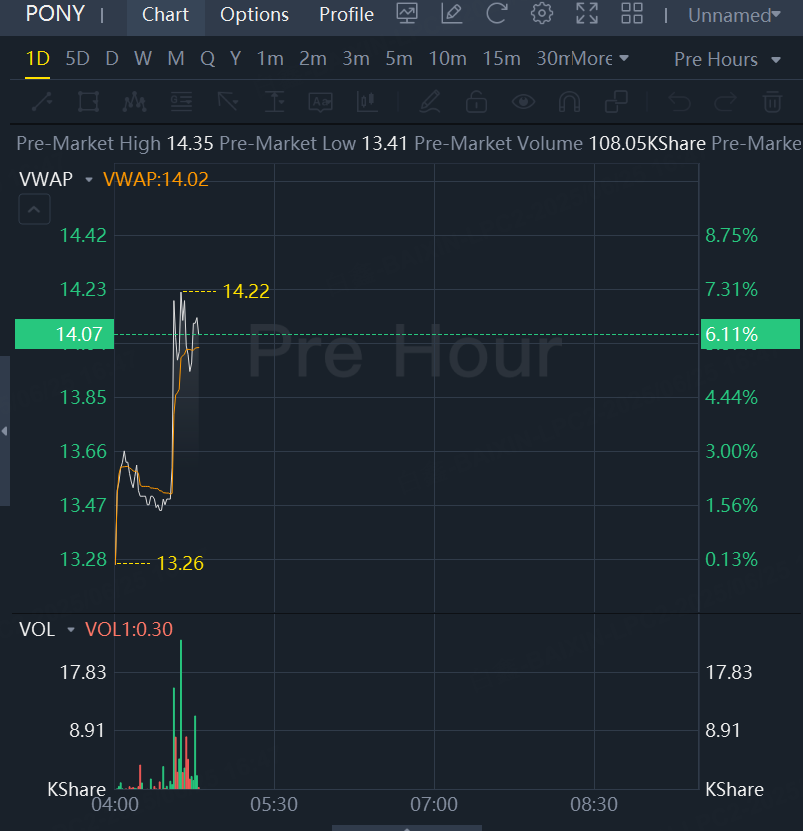Click the trash delete drawings icon
The image size is (803, 831).
point(772,101)
